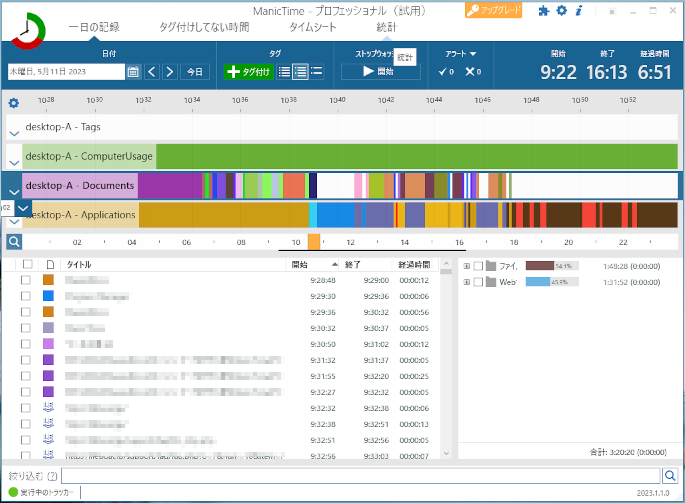The image size is (685, 503).
Task: Toggle the select-all checkbox in header
Action: 28,264
